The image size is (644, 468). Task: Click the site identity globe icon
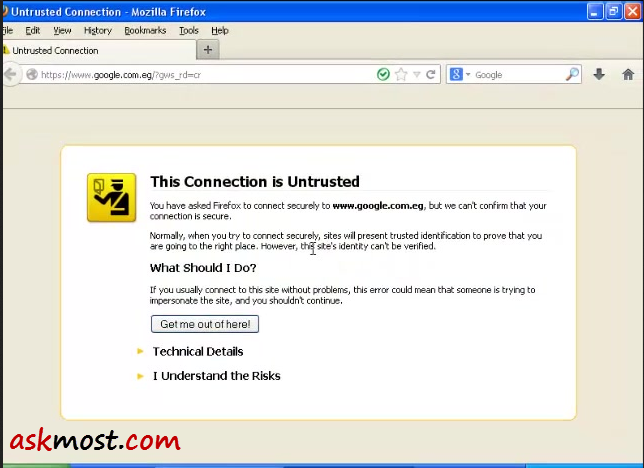(x=32, y=74)
